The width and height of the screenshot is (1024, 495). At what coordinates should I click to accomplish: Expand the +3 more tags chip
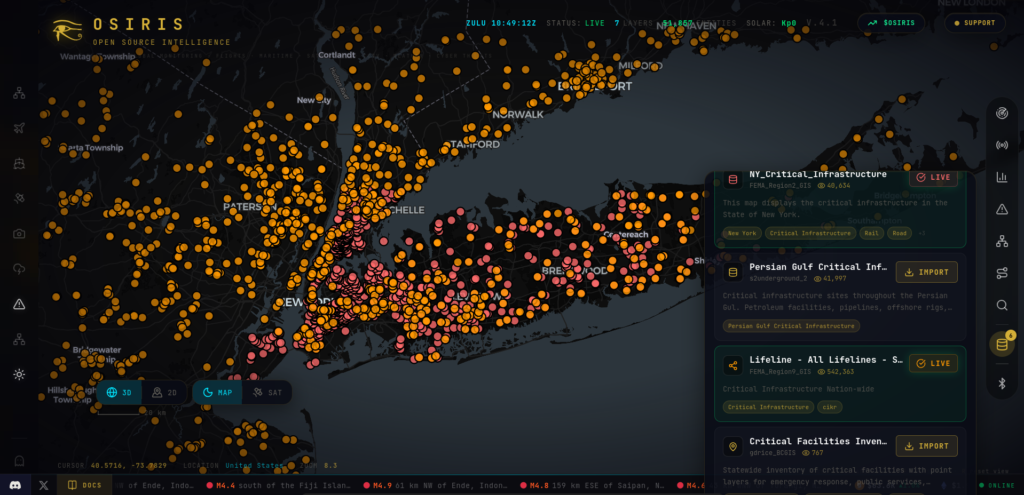point(921,233)
